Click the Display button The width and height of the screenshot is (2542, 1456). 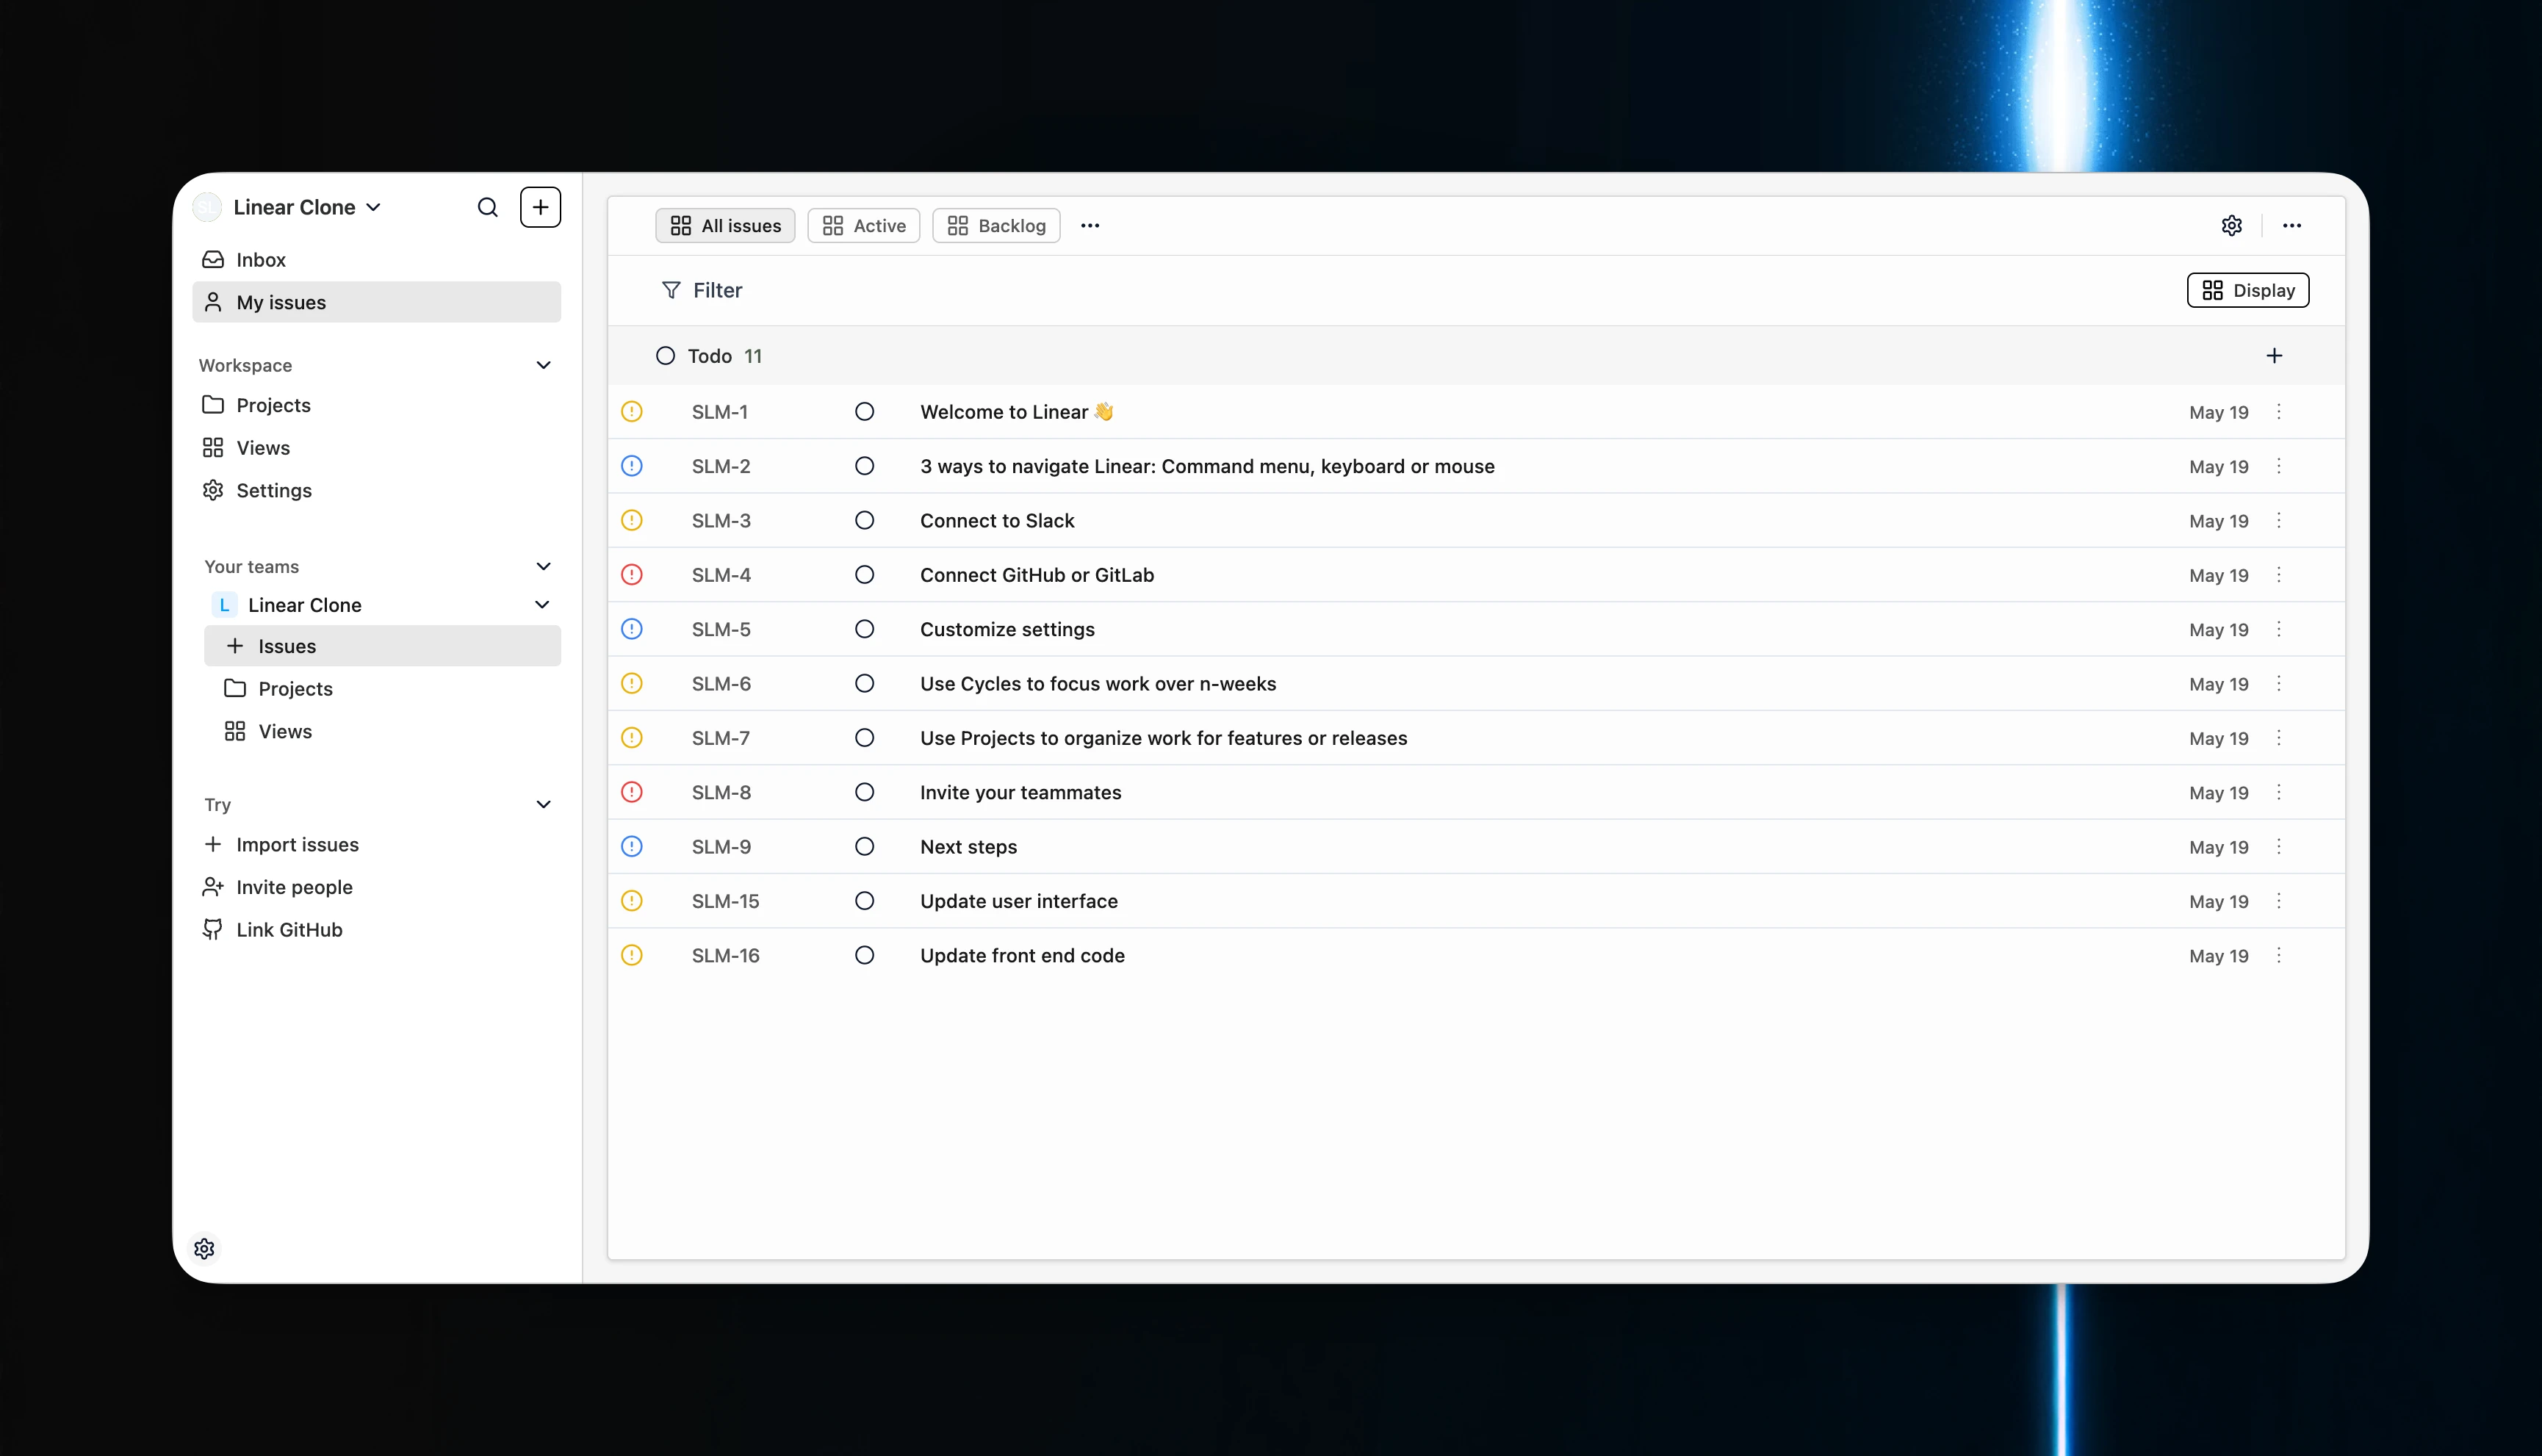(2247, 290)
